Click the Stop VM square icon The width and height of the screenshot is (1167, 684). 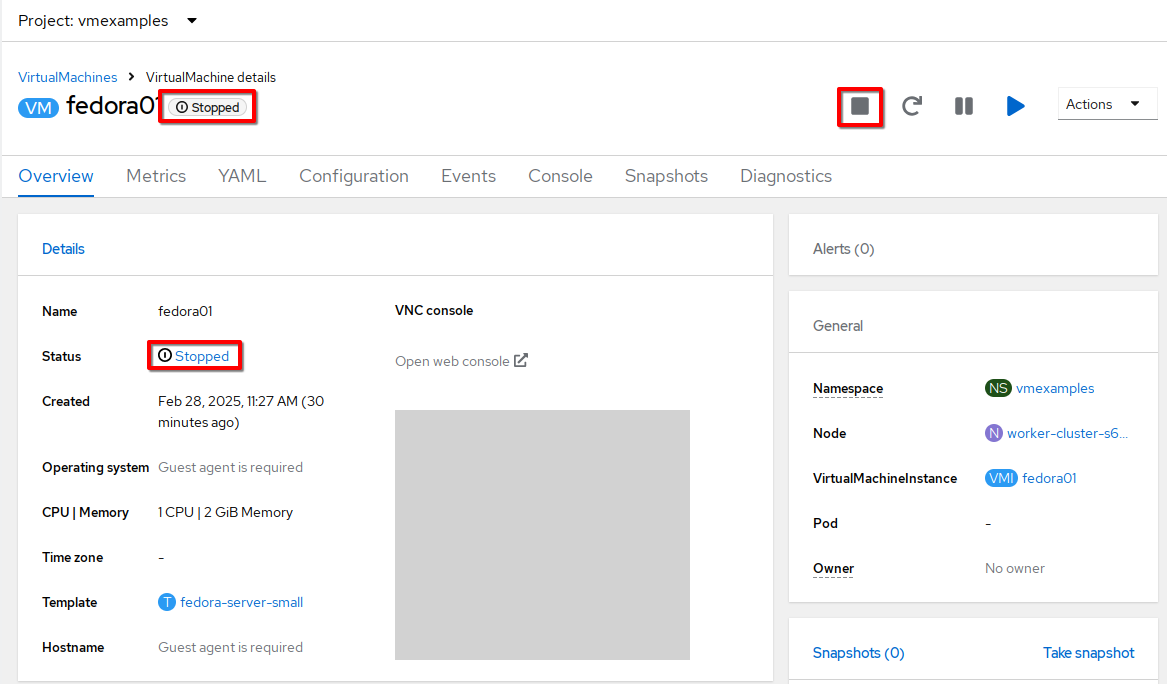tap(860, 106)
